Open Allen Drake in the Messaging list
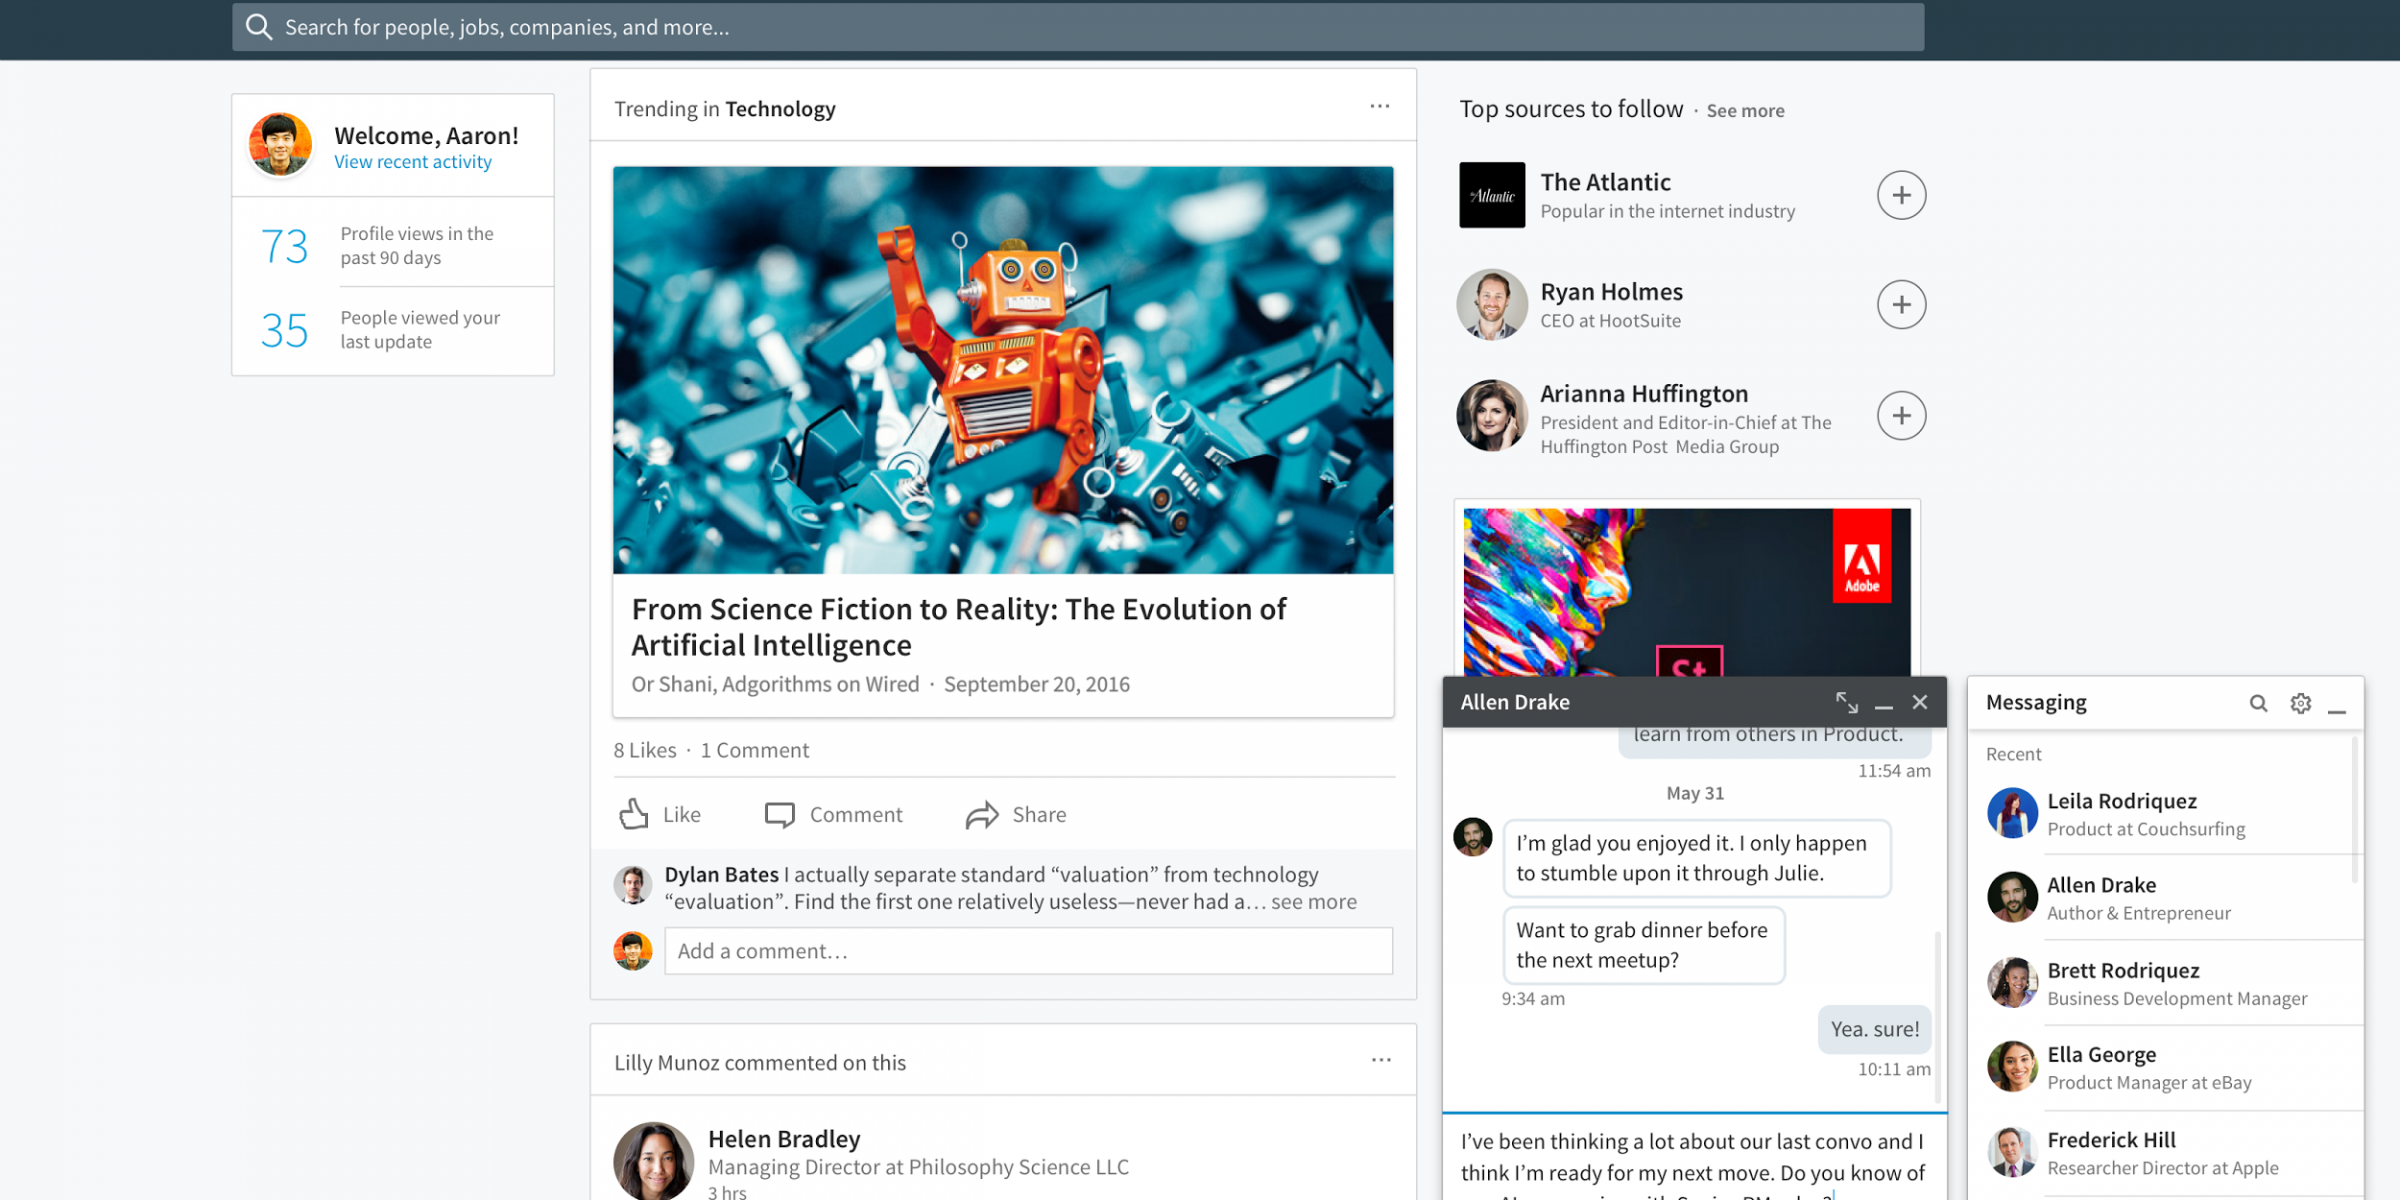This screenshot has height=1200, width=2400. pyautogui.click(x=2165, y=898)
